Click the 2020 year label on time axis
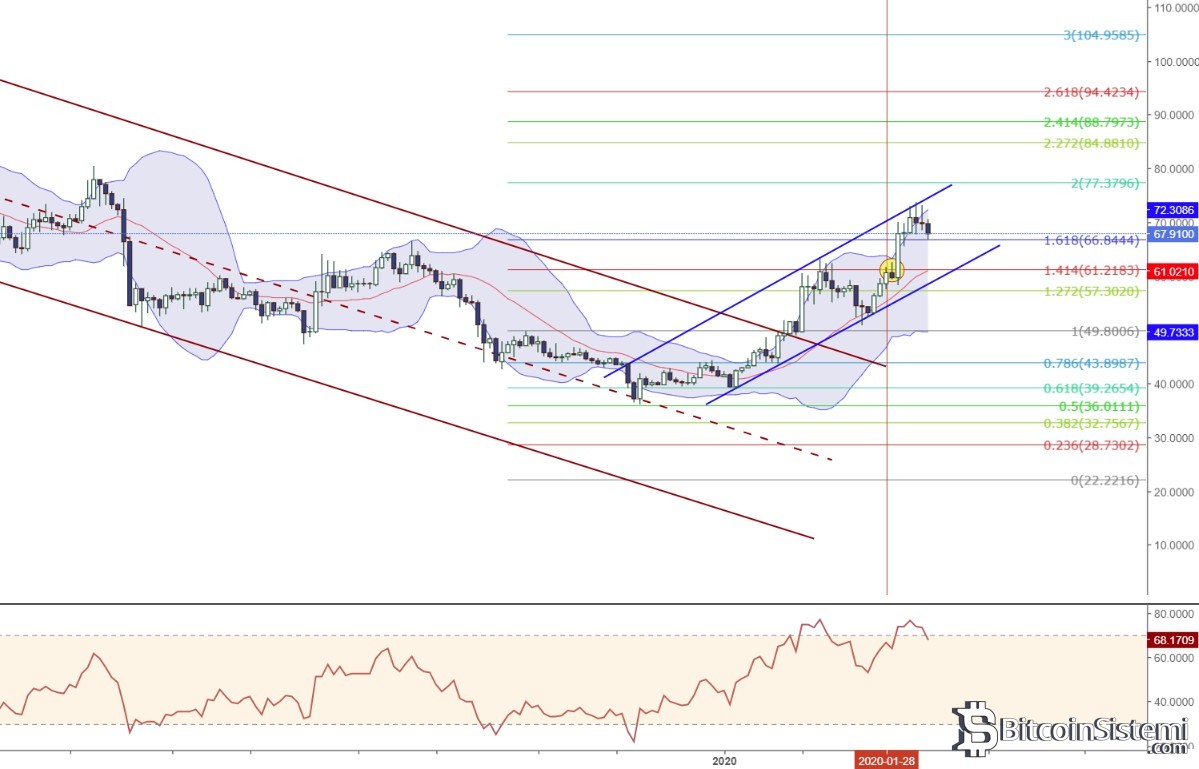1199x769 pixels. pos(725,760)
